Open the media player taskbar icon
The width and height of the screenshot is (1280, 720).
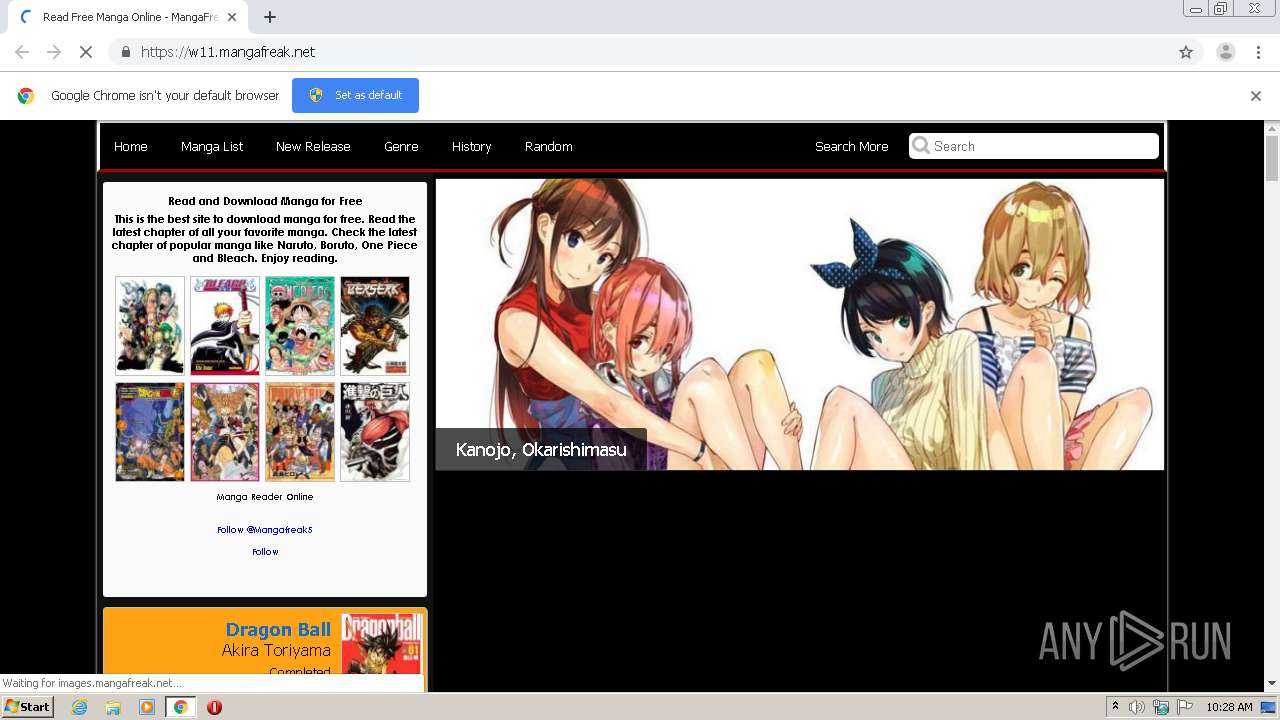pos(147,707)
